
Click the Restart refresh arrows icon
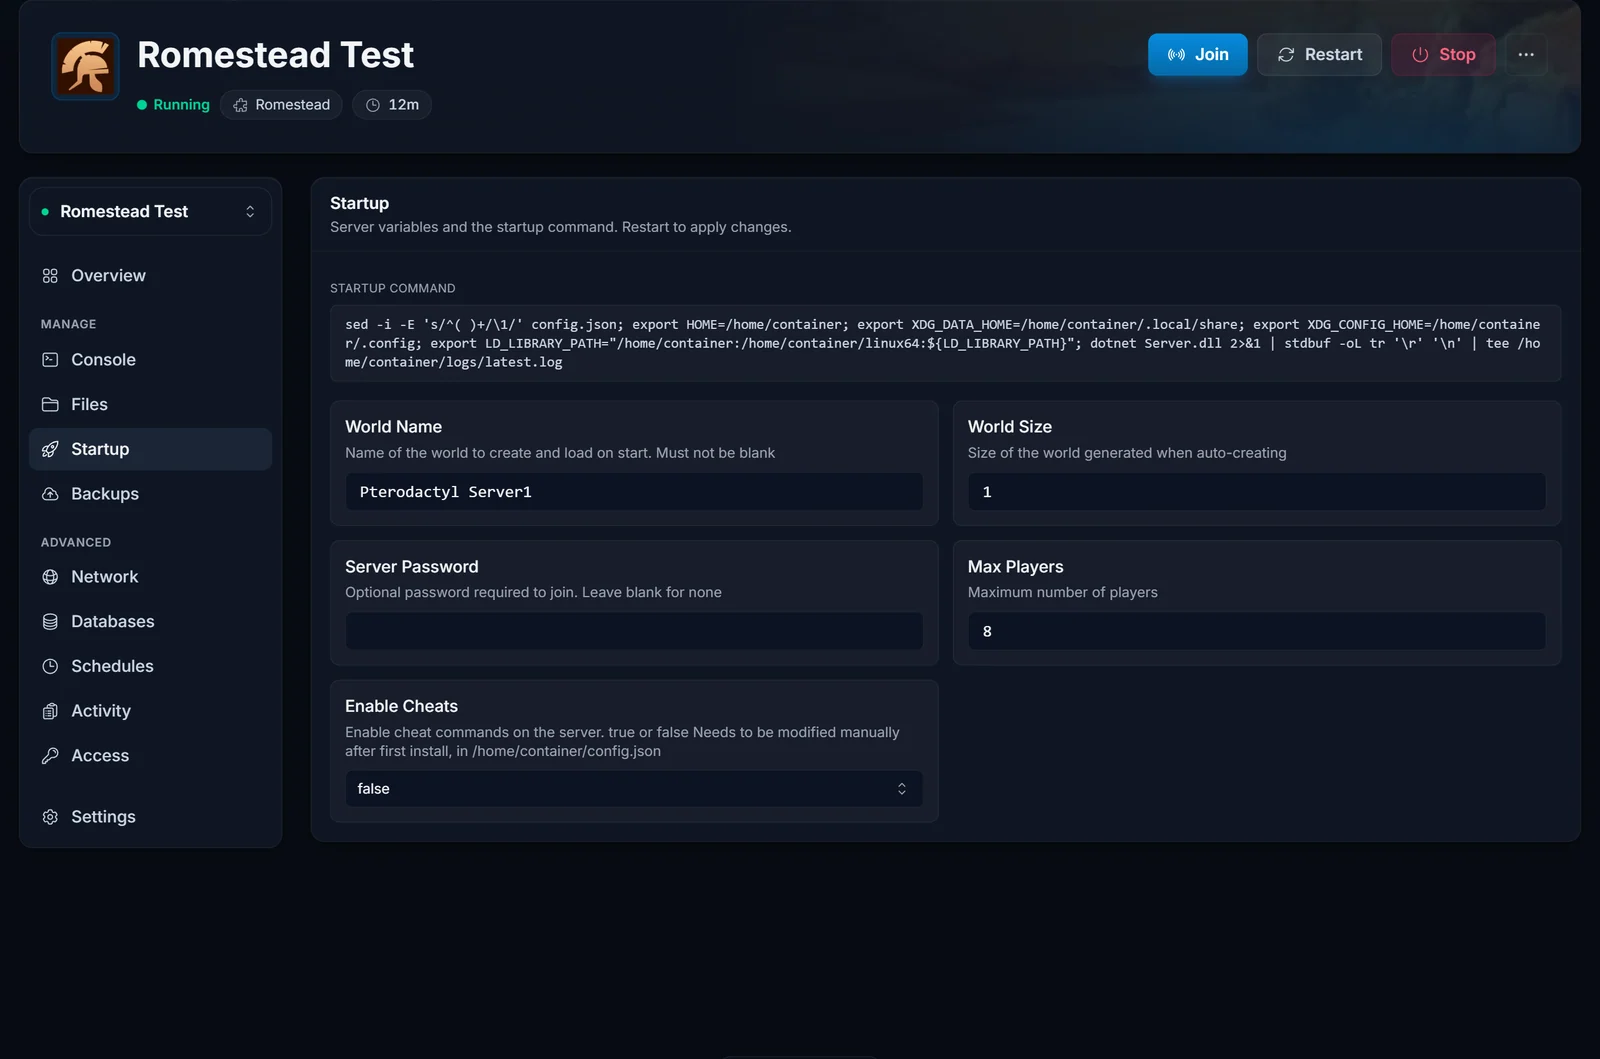coord(1286,55)
